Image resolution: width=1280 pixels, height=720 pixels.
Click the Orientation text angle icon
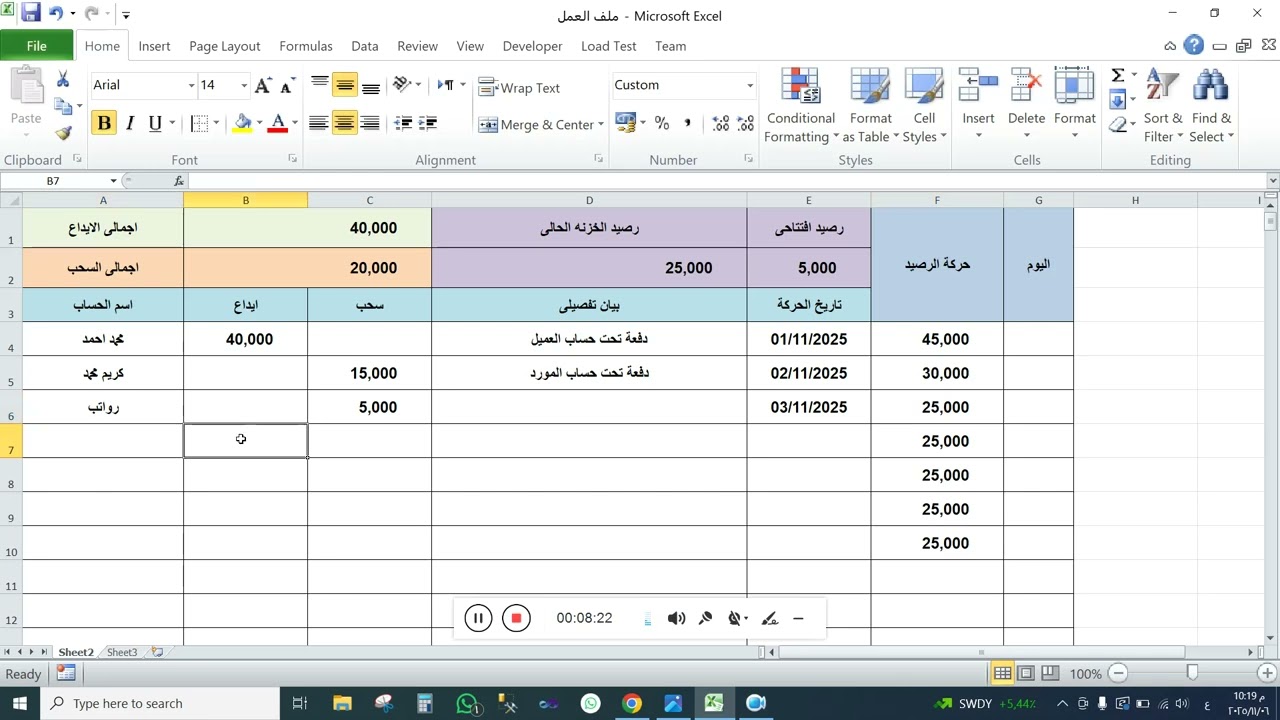(402, 85)
